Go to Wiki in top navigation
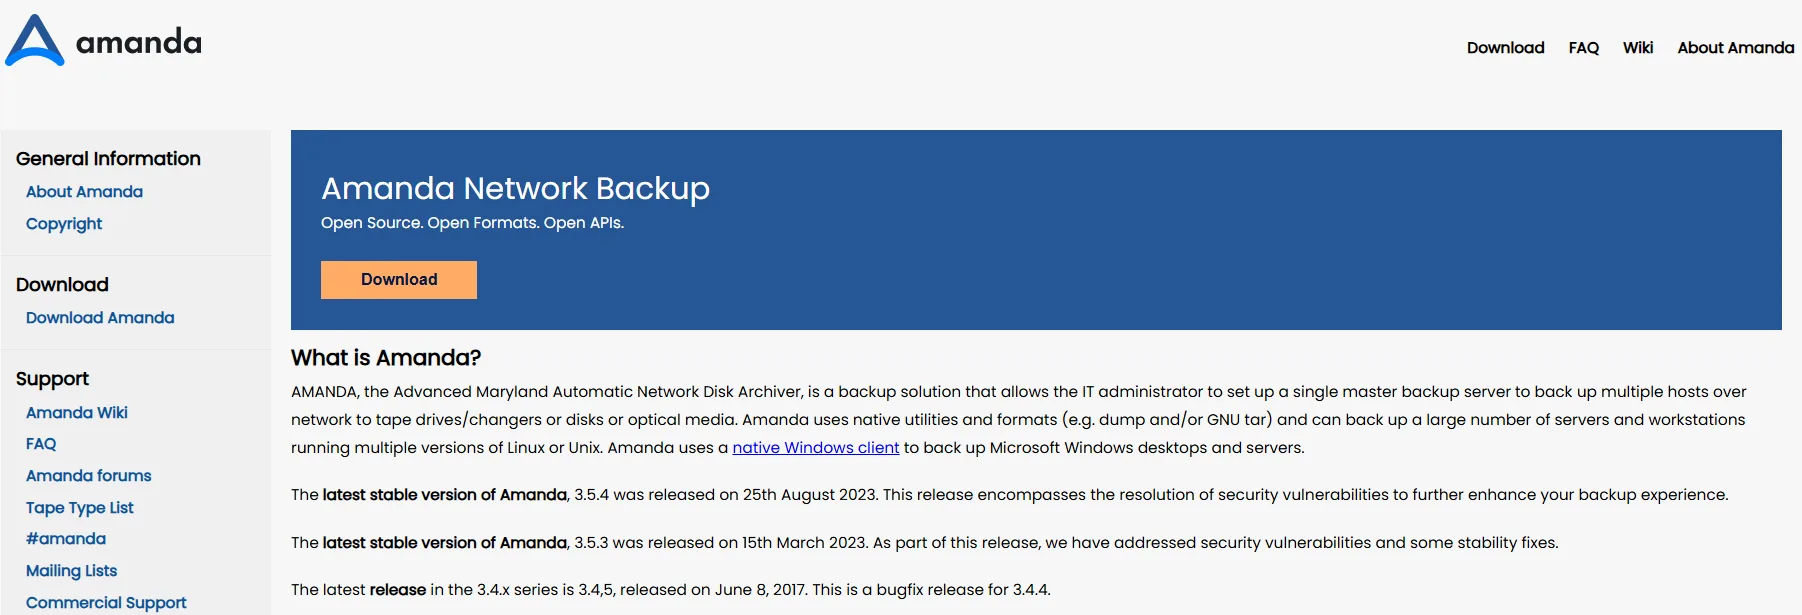1802x615 pixels. (1637, 48)
